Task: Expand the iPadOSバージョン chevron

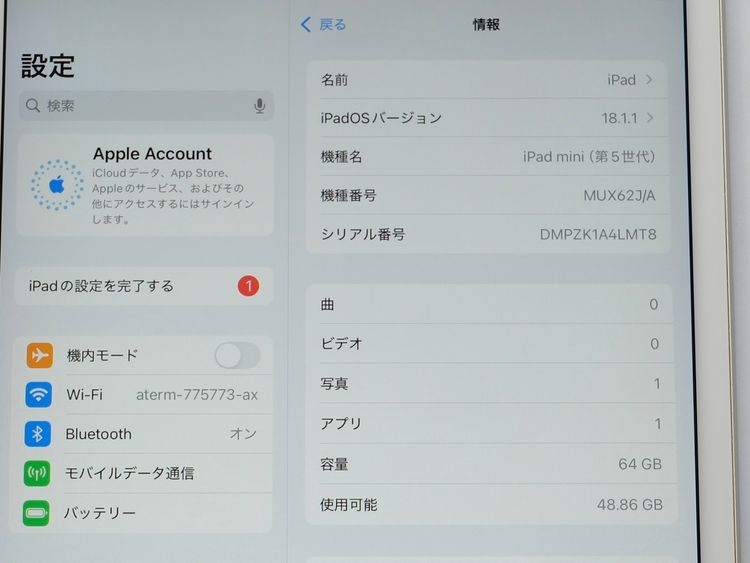Action: (x=650, y=118)
